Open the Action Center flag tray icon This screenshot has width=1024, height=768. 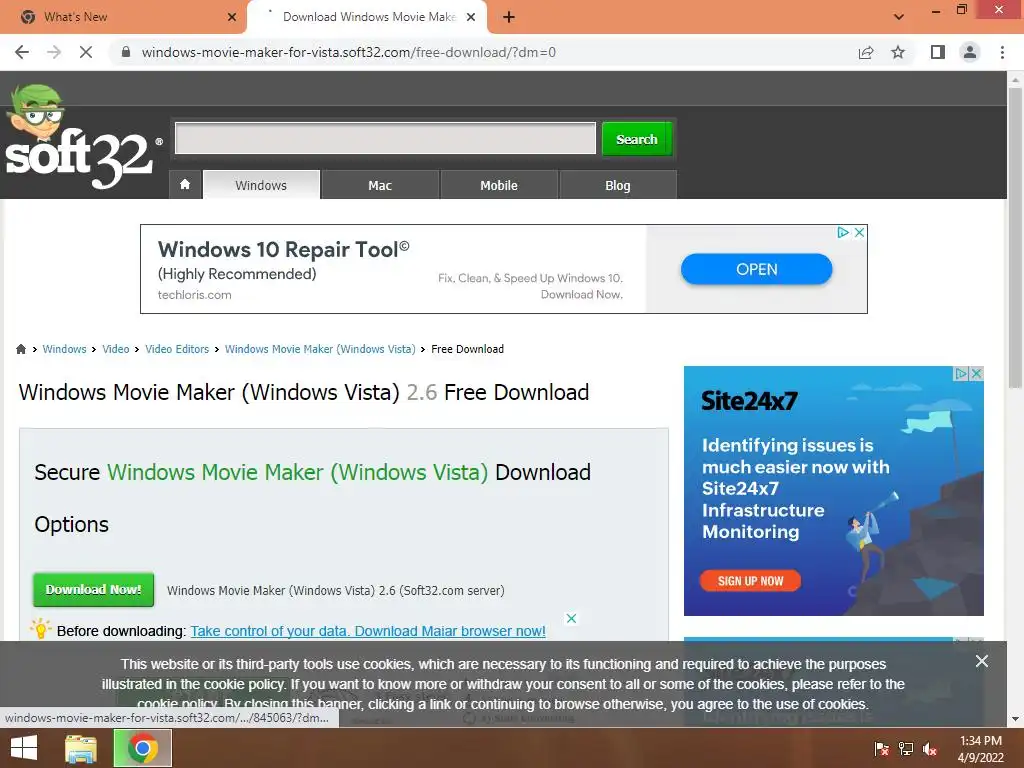(x=881, y=749)
